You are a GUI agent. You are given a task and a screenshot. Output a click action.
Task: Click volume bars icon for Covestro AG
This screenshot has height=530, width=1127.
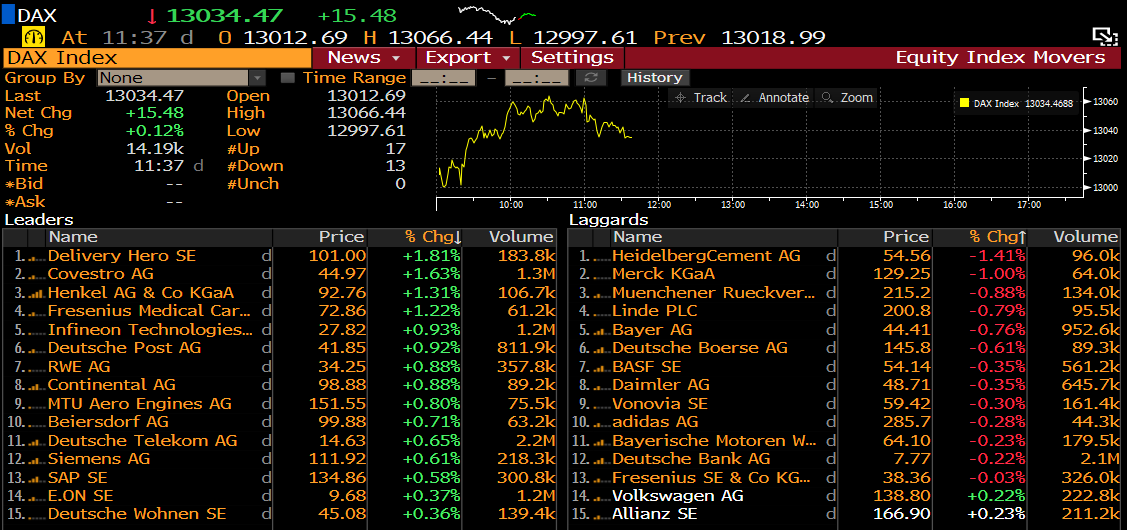(x=37, y=275)
